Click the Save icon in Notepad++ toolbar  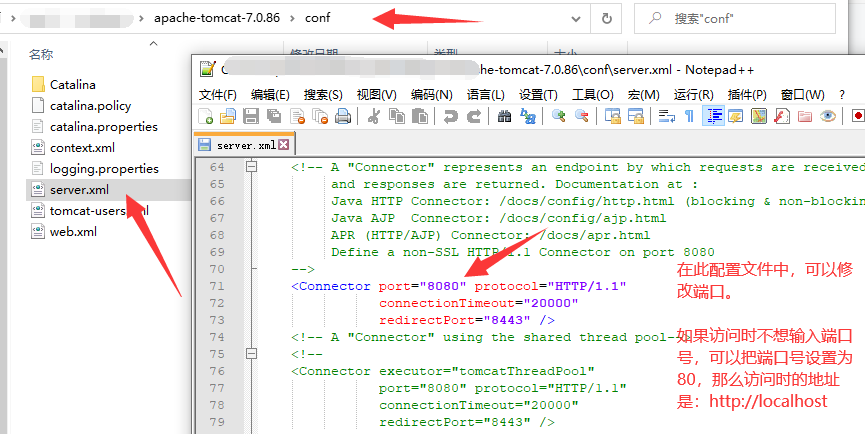click(251, 116)
